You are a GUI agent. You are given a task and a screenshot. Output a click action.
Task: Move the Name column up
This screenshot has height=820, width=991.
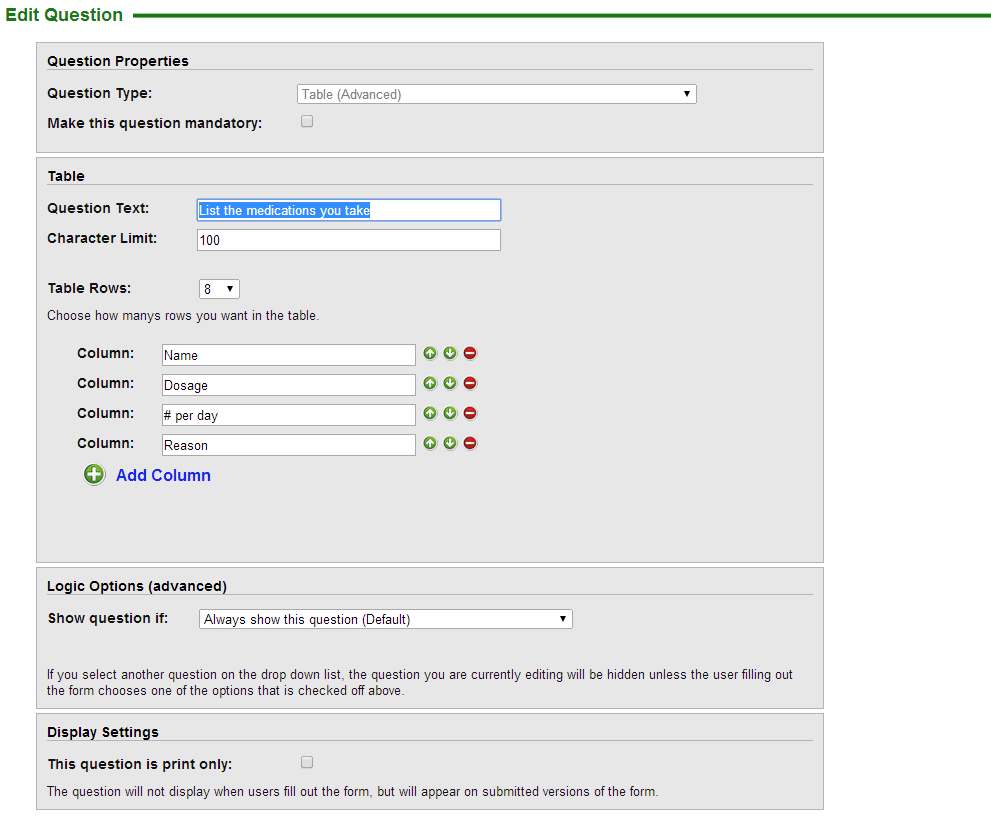(430, 353)
